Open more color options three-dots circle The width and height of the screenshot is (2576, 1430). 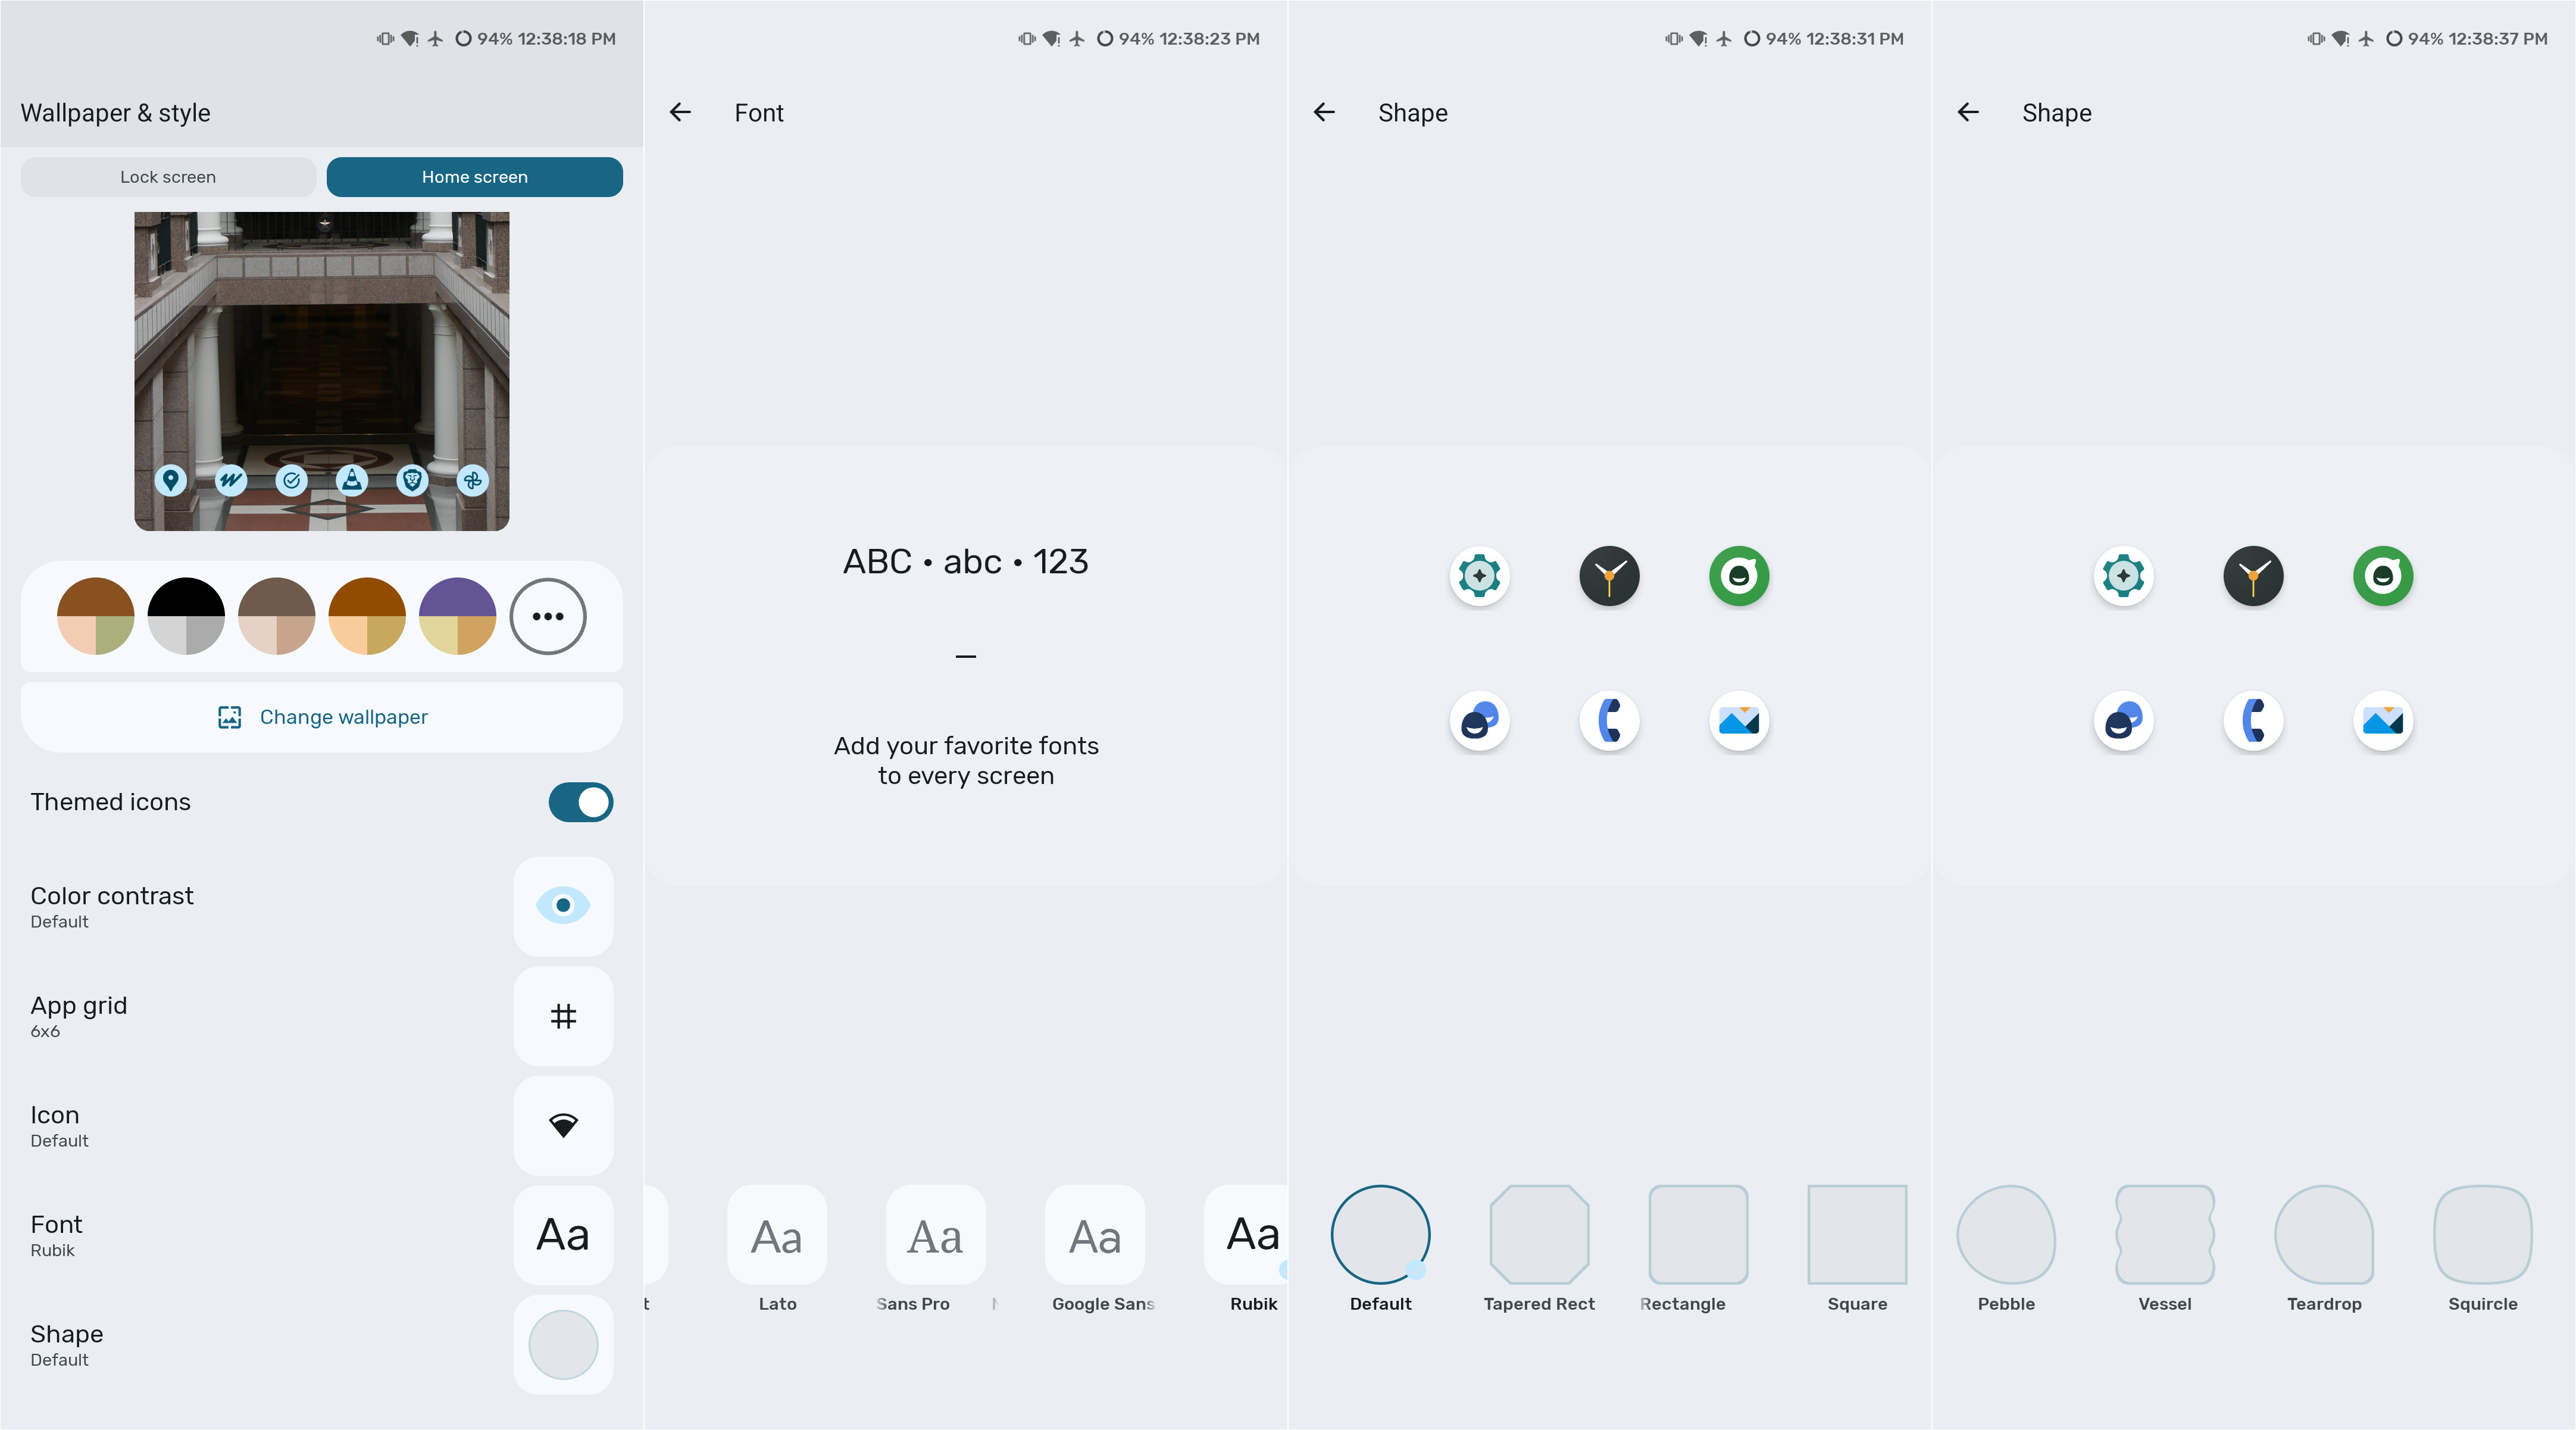tap(547, 616)
